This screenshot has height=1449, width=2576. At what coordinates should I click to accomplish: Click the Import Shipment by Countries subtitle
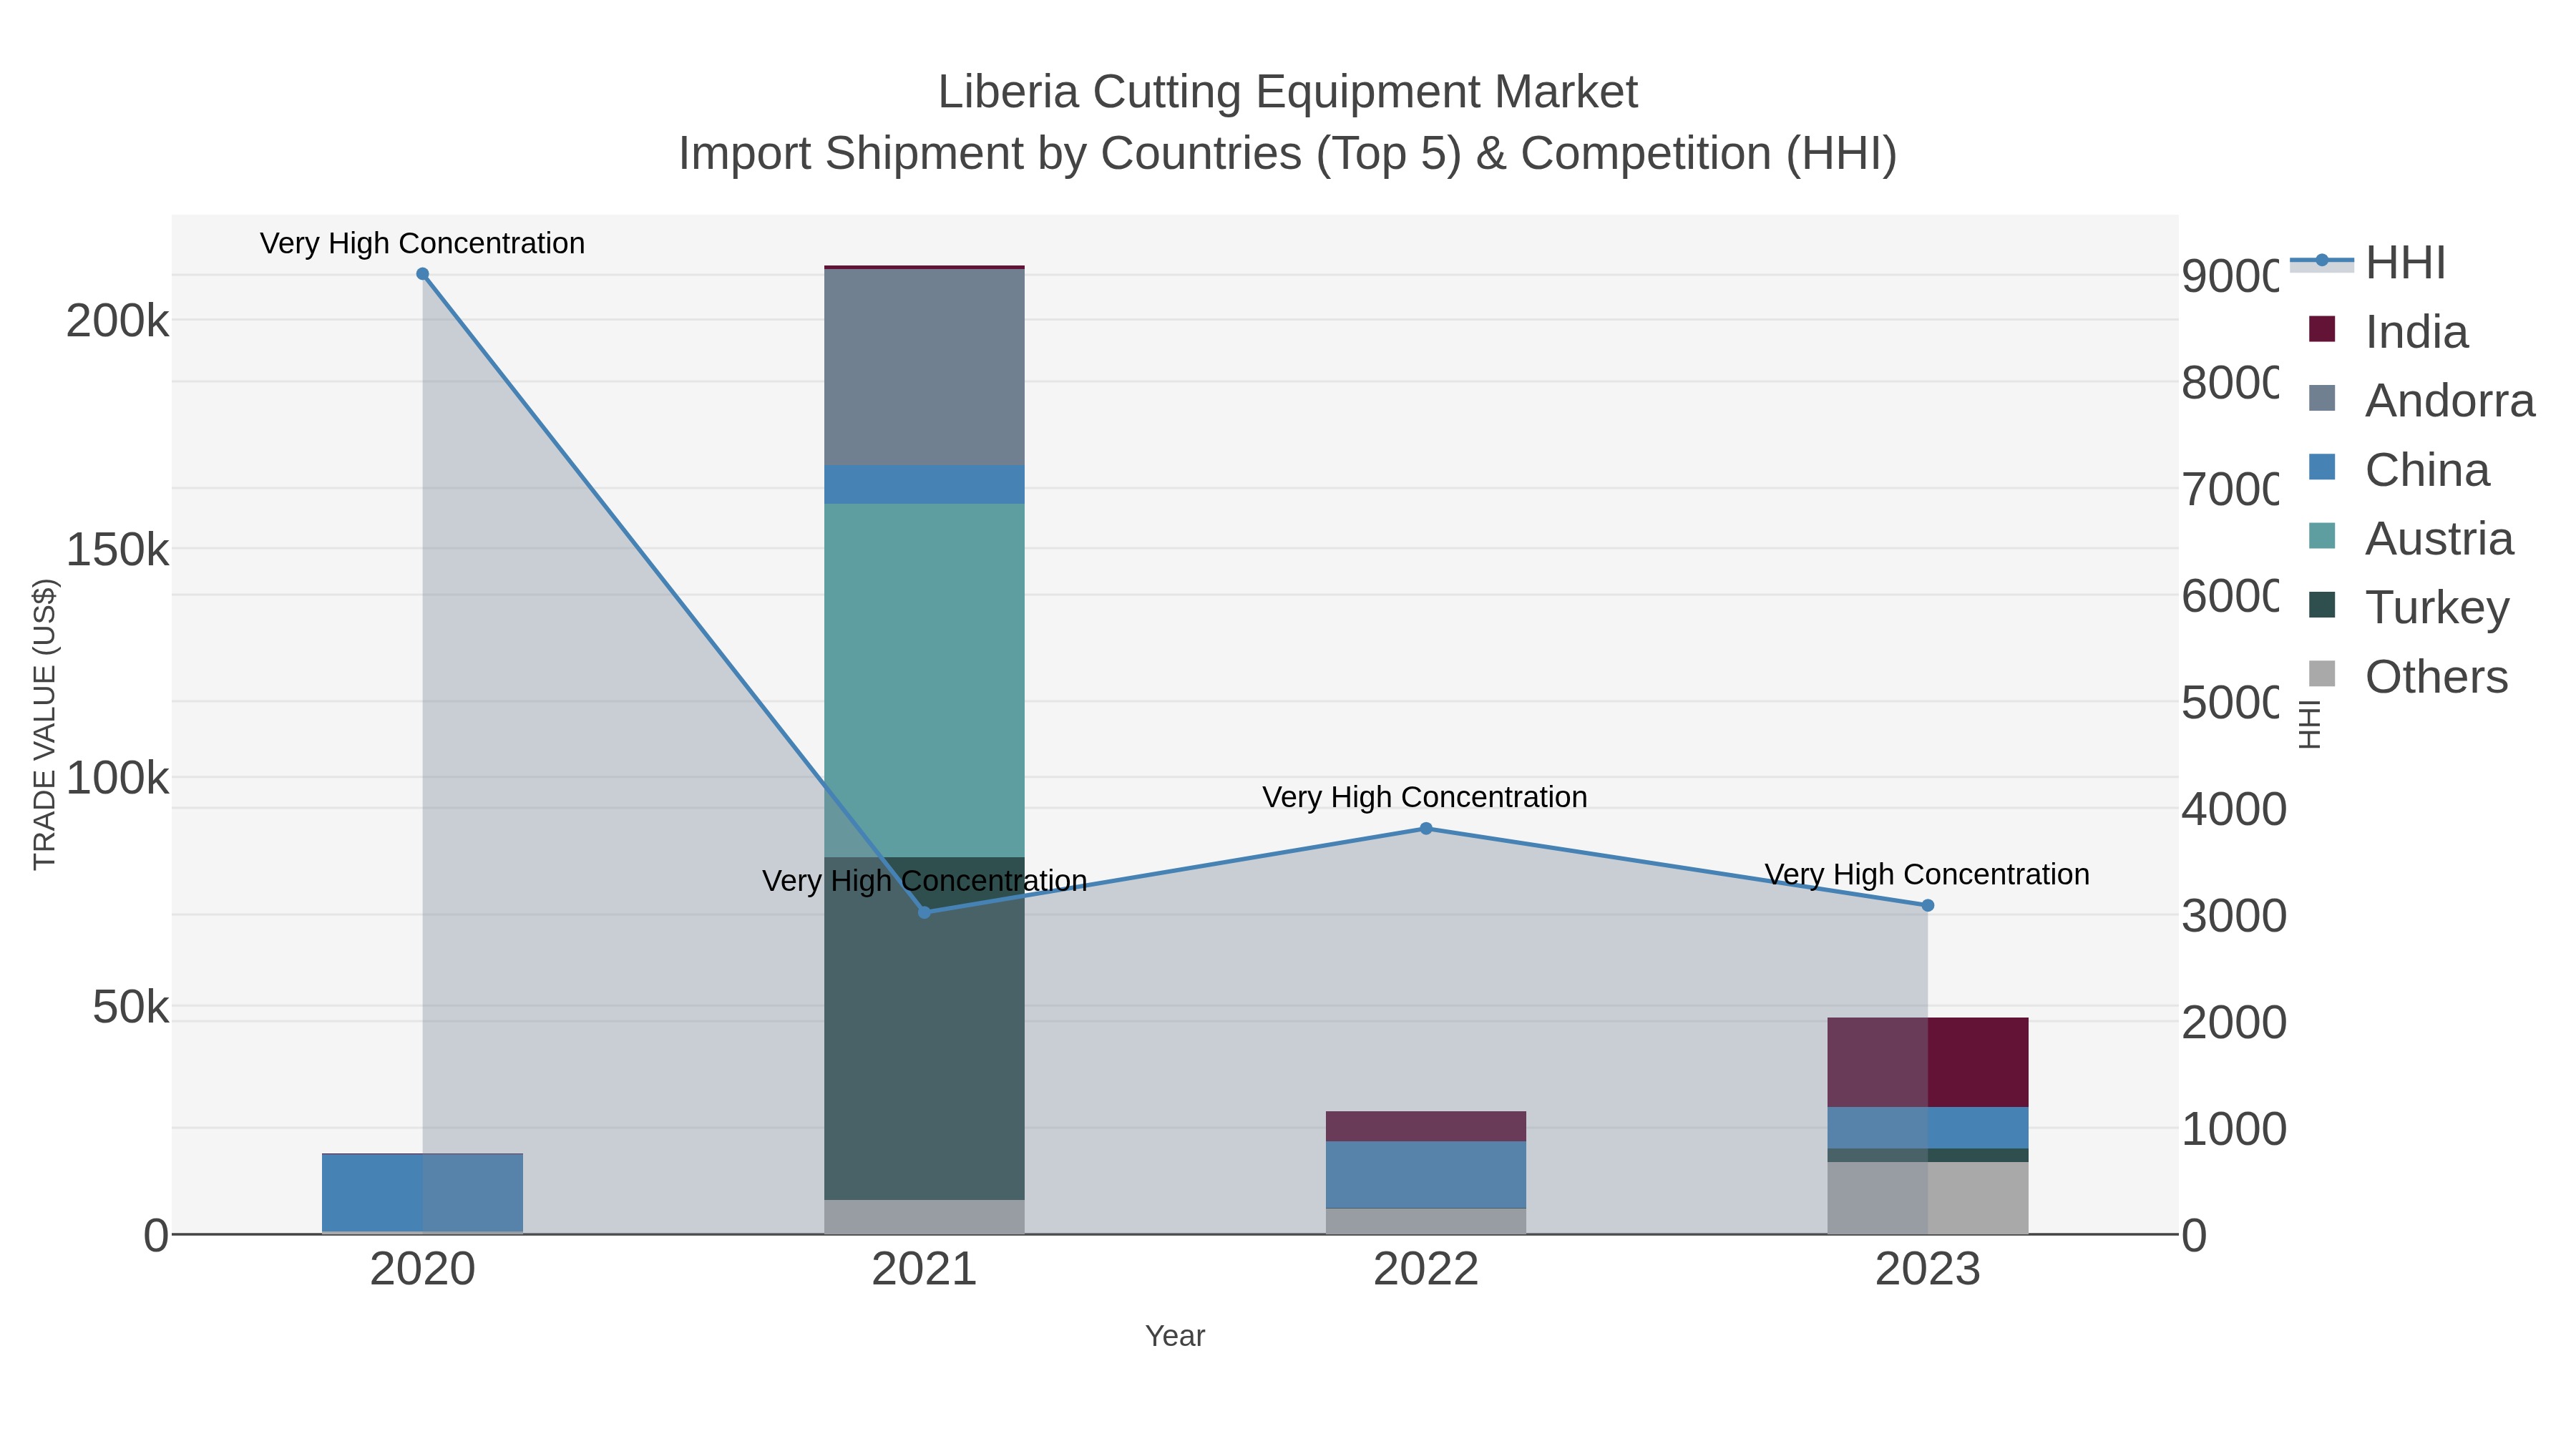click(x=1288, y=154)
